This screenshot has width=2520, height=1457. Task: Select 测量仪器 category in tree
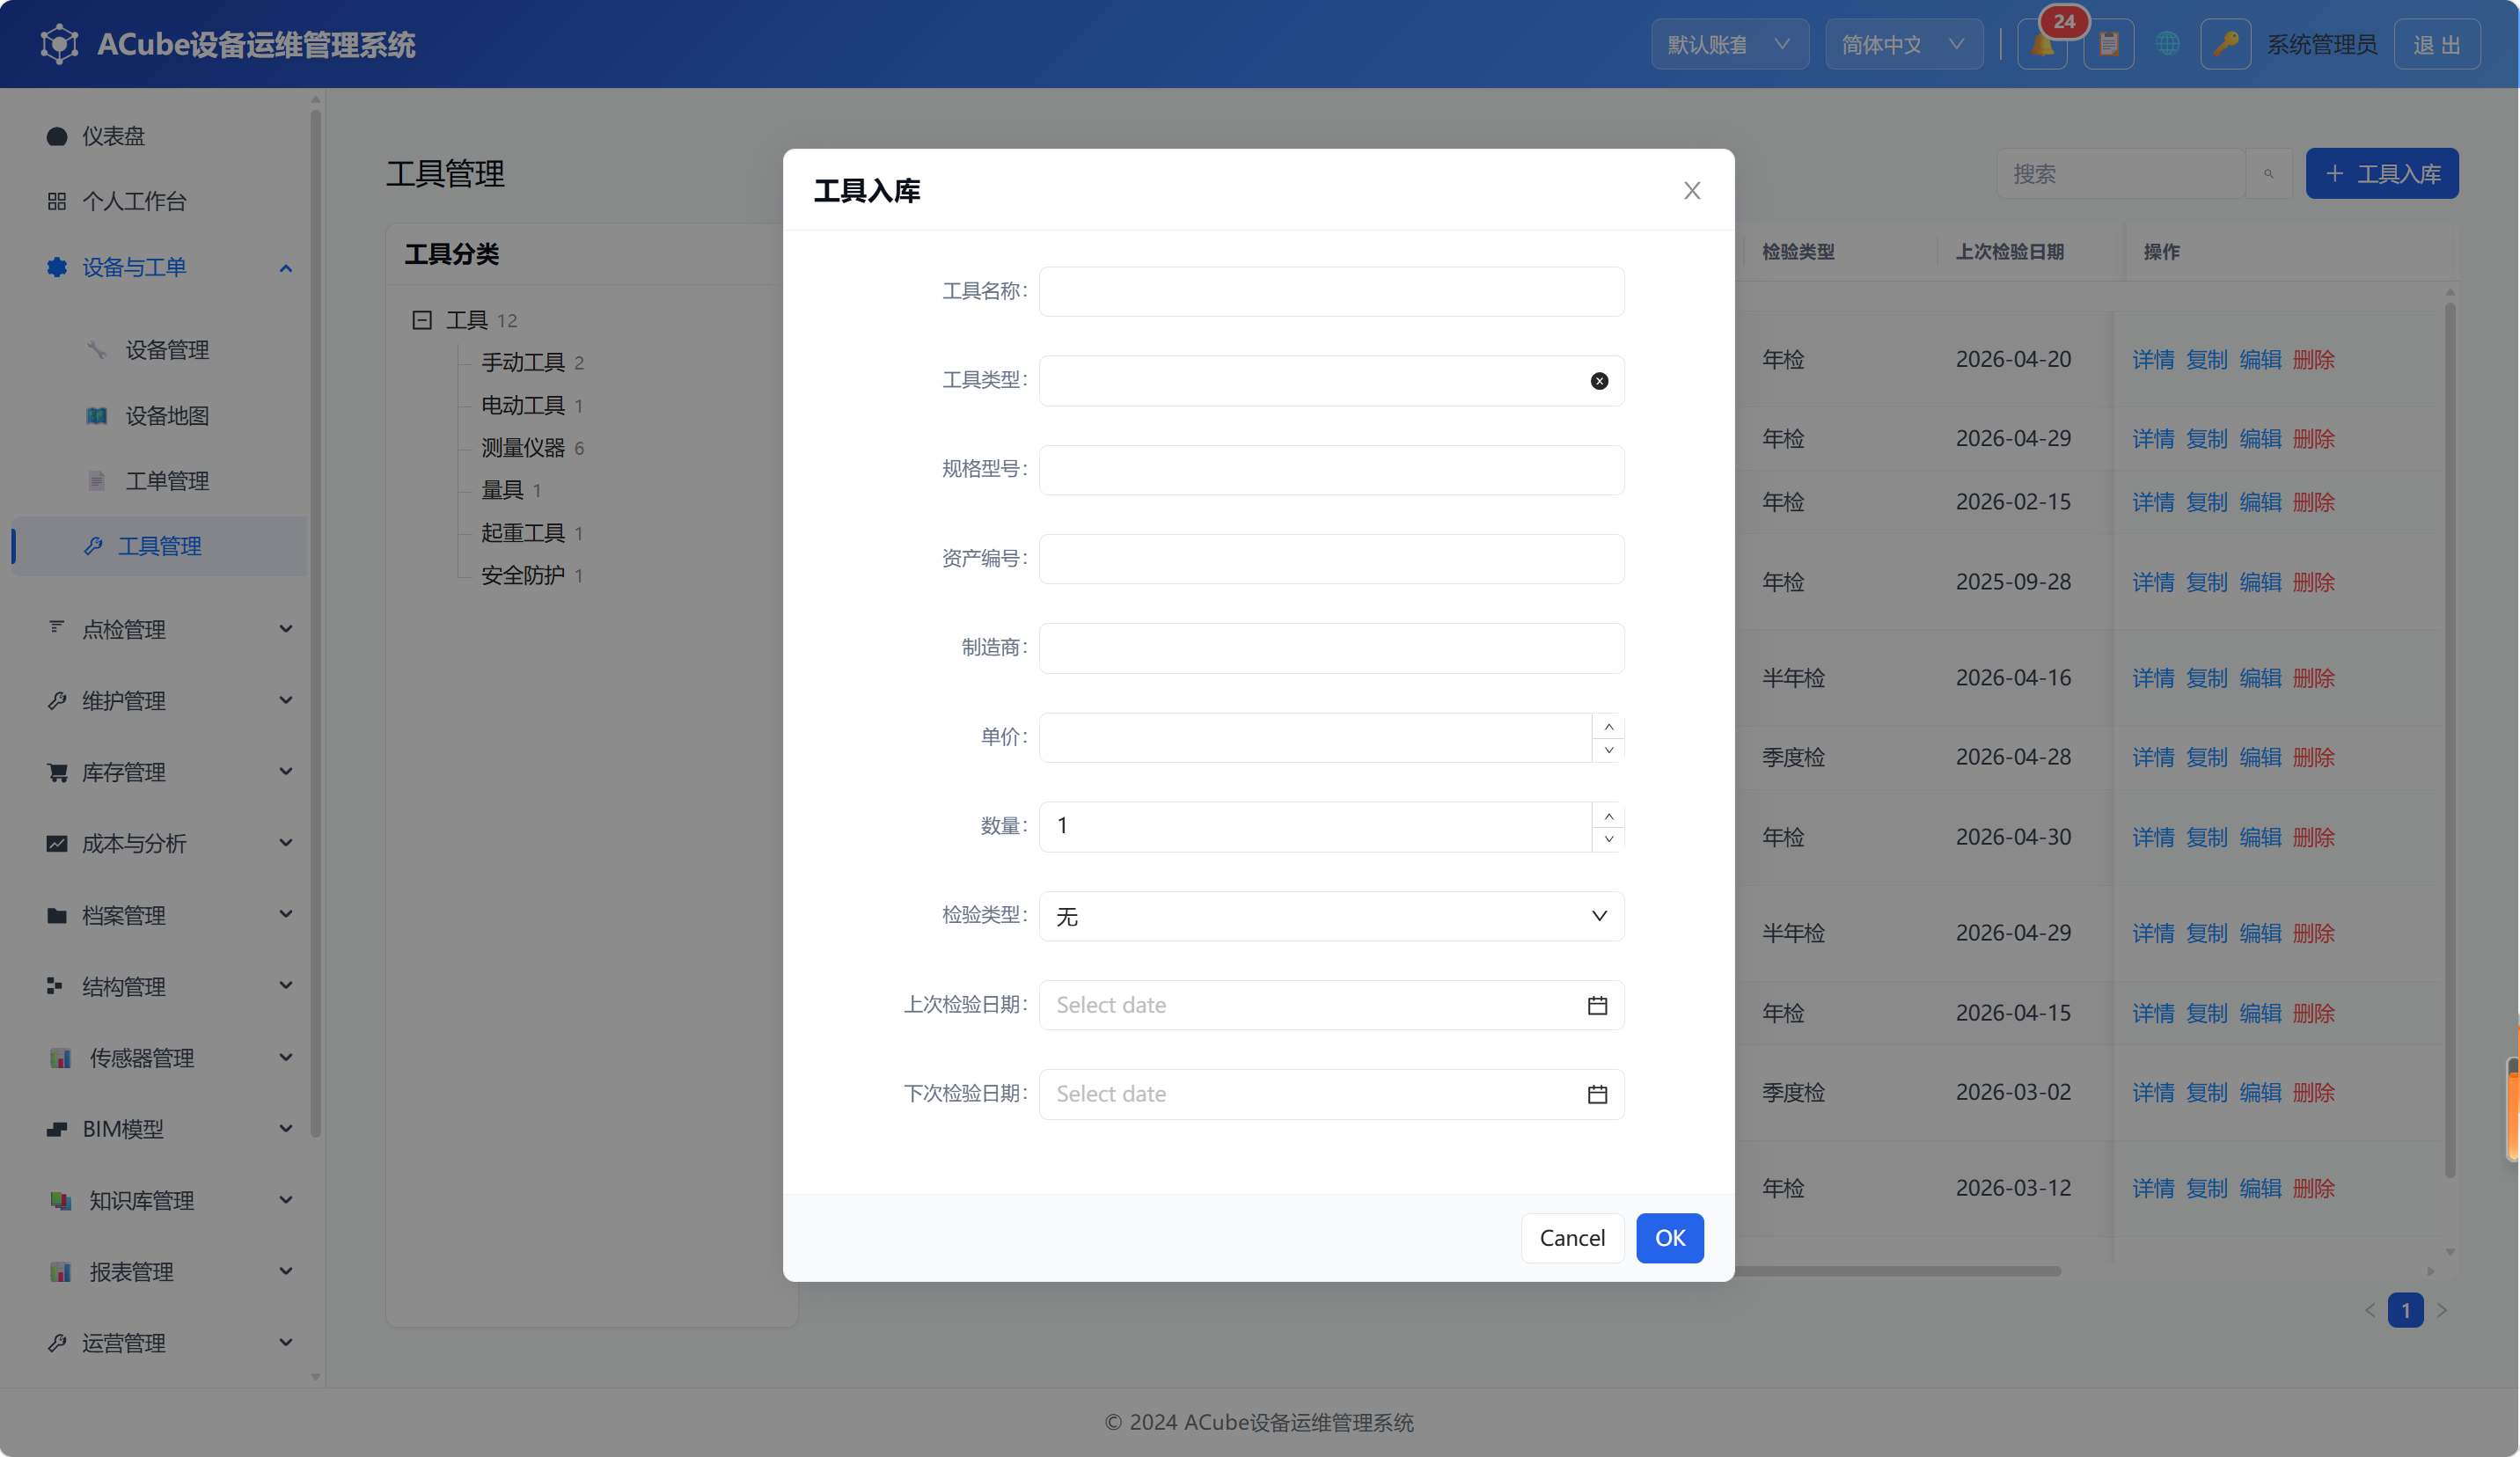(x=523, y=447)
